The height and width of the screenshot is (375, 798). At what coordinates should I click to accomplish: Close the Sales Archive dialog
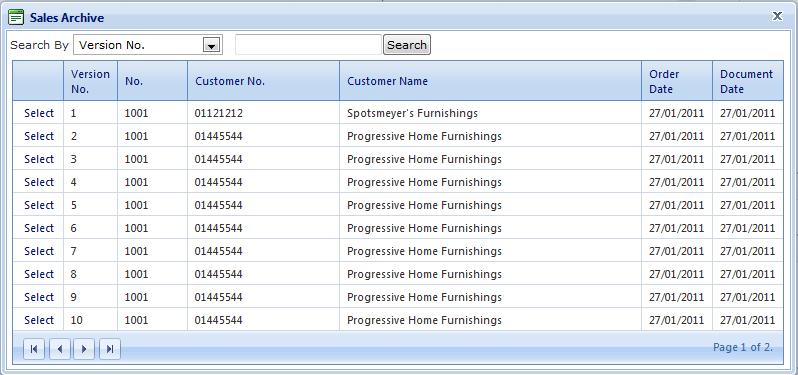777,16
